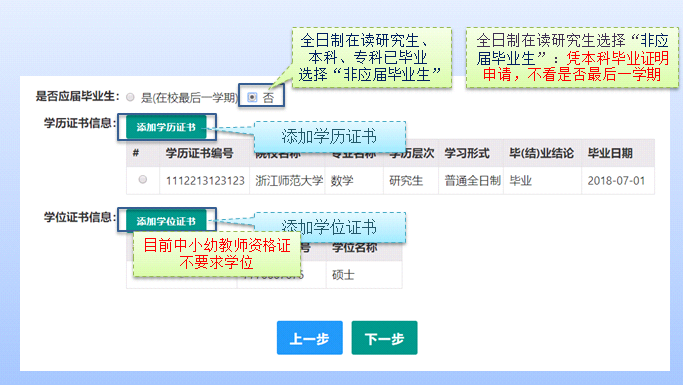The width and height of the screenshot is (683, 385).
Task: Click the 学历证书信息 label
Action: 81,123
